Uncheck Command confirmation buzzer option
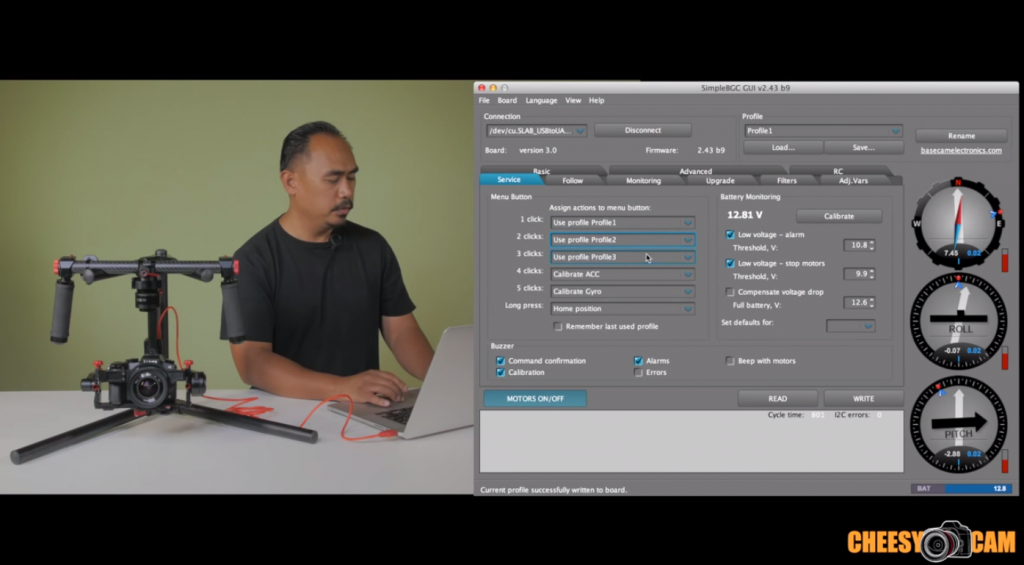1024x565 pixels. 500,361
